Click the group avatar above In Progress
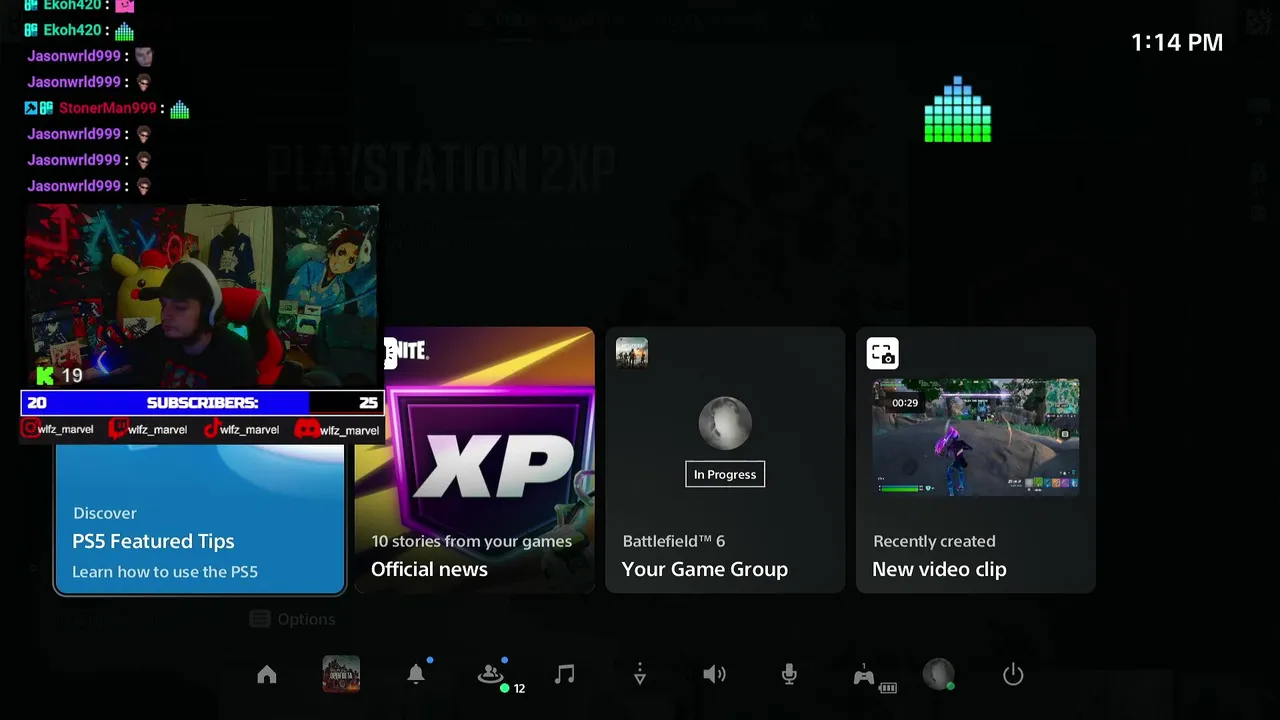 (x=725, y=424)
